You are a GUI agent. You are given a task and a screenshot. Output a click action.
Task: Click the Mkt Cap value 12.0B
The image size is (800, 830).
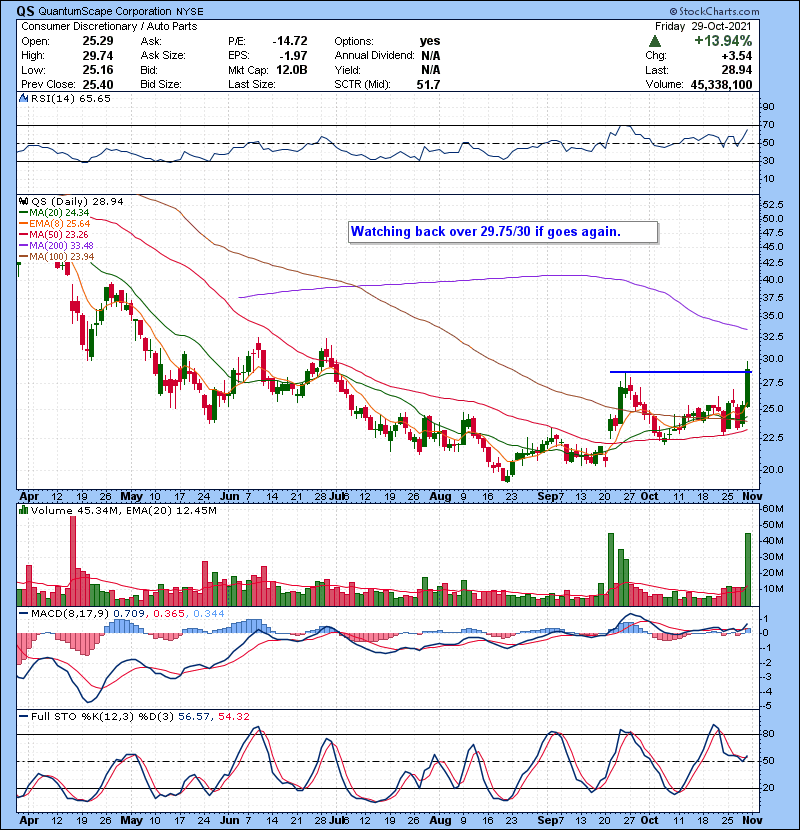[291, 70]
